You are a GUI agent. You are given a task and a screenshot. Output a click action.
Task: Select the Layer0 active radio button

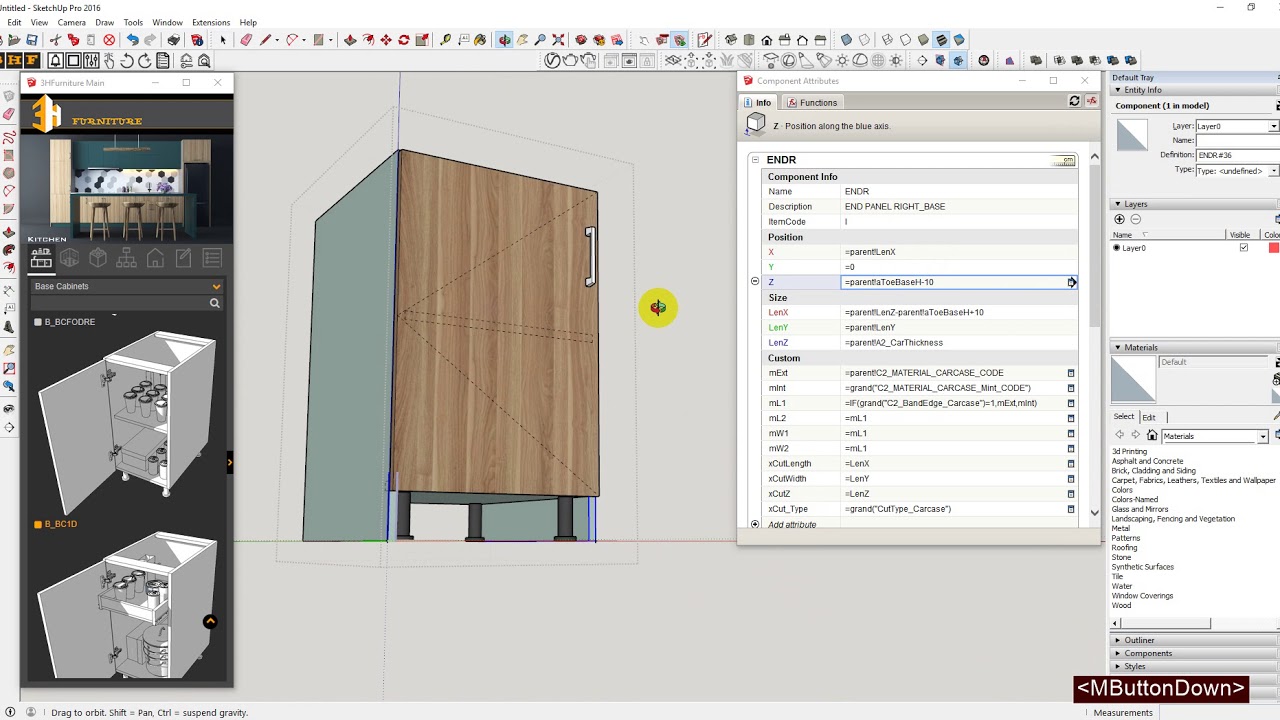pyautogui.click(x=1117, y=248)
